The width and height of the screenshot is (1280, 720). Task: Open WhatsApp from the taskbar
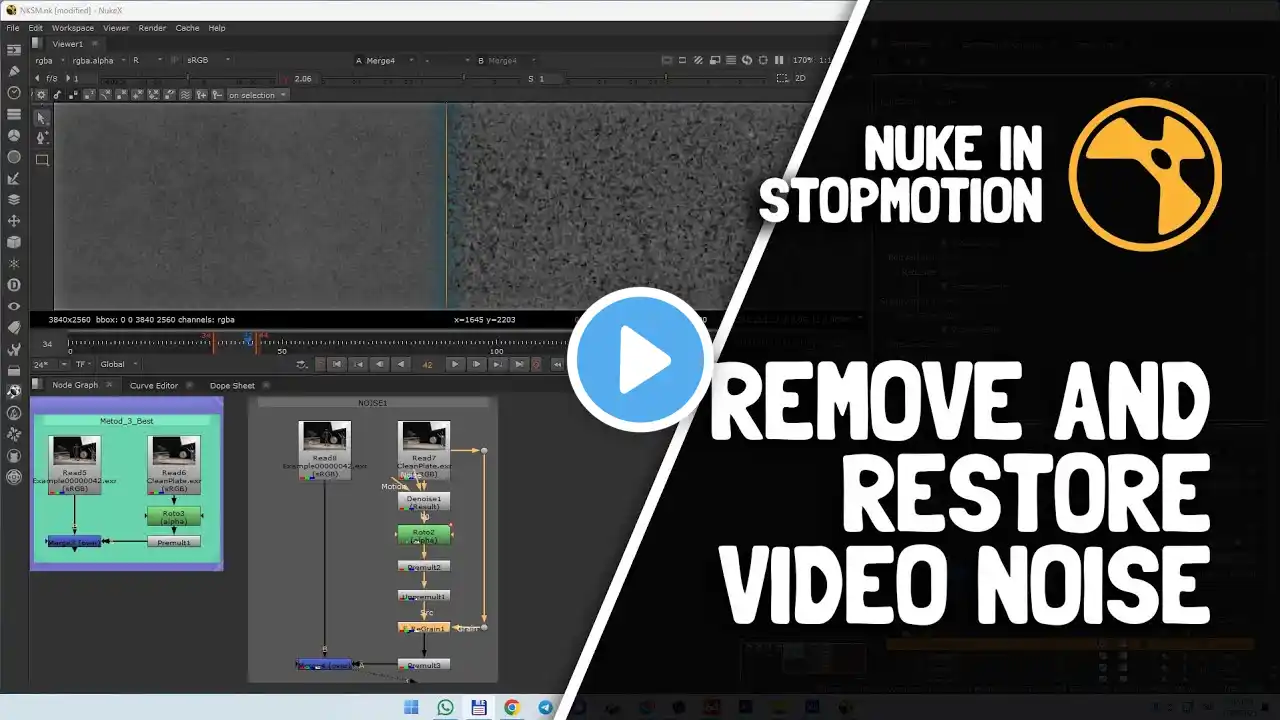click(445, 707)
